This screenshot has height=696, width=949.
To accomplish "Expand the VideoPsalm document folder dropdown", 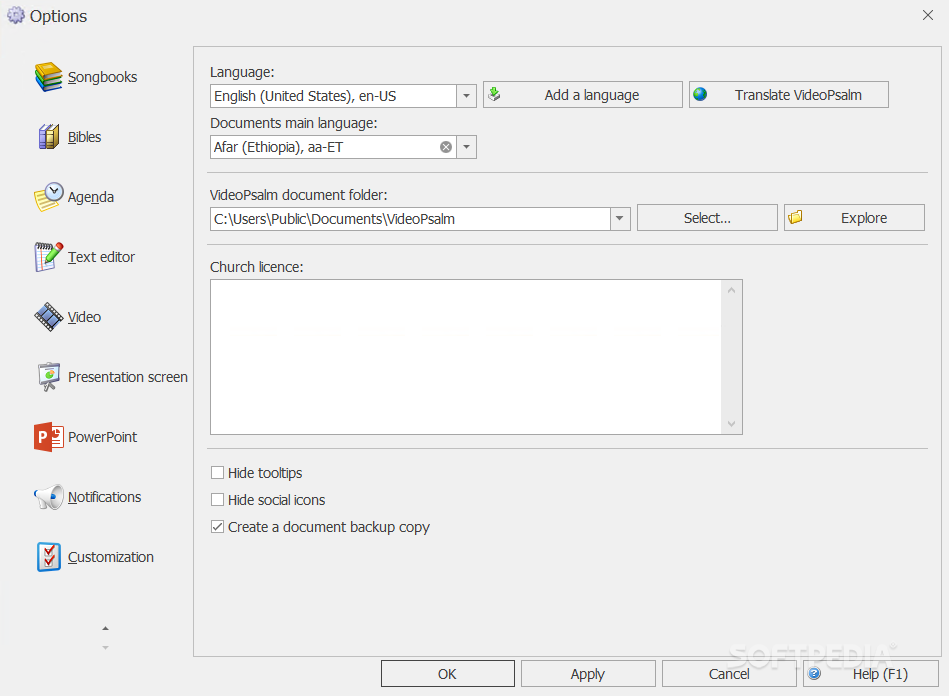I will [620, 218].
